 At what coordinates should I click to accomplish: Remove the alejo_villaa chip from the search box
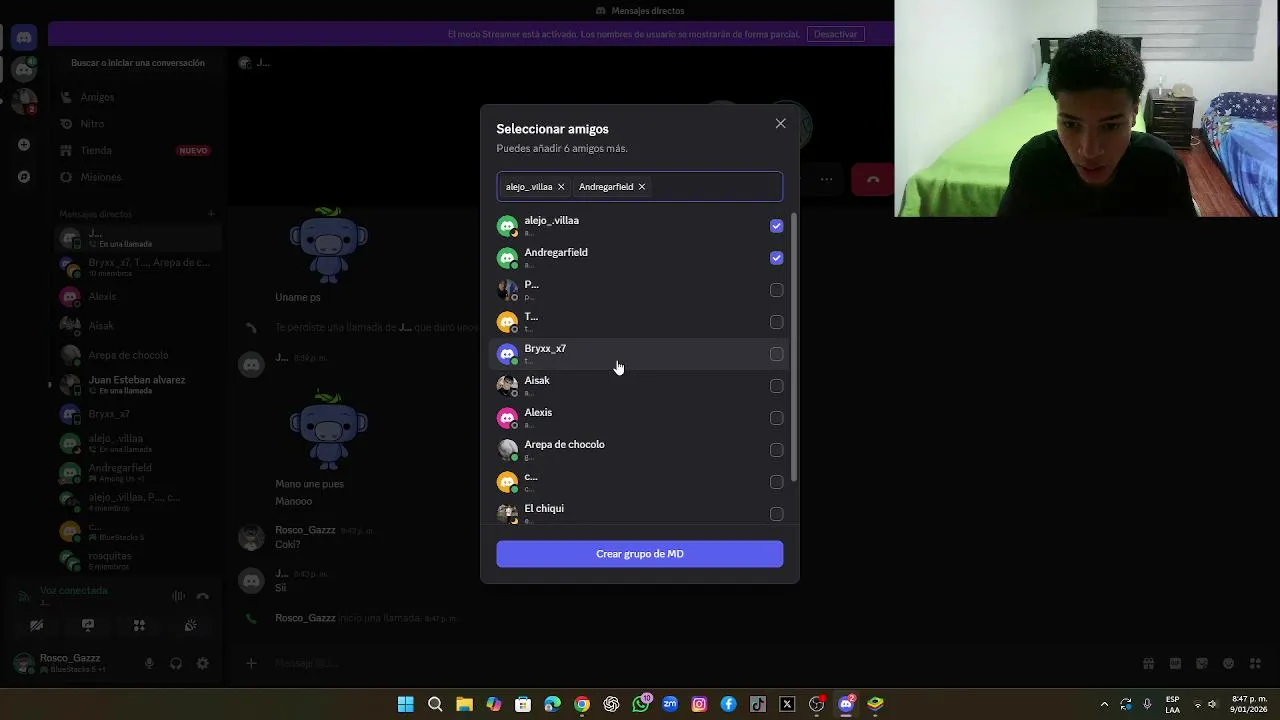561,187
